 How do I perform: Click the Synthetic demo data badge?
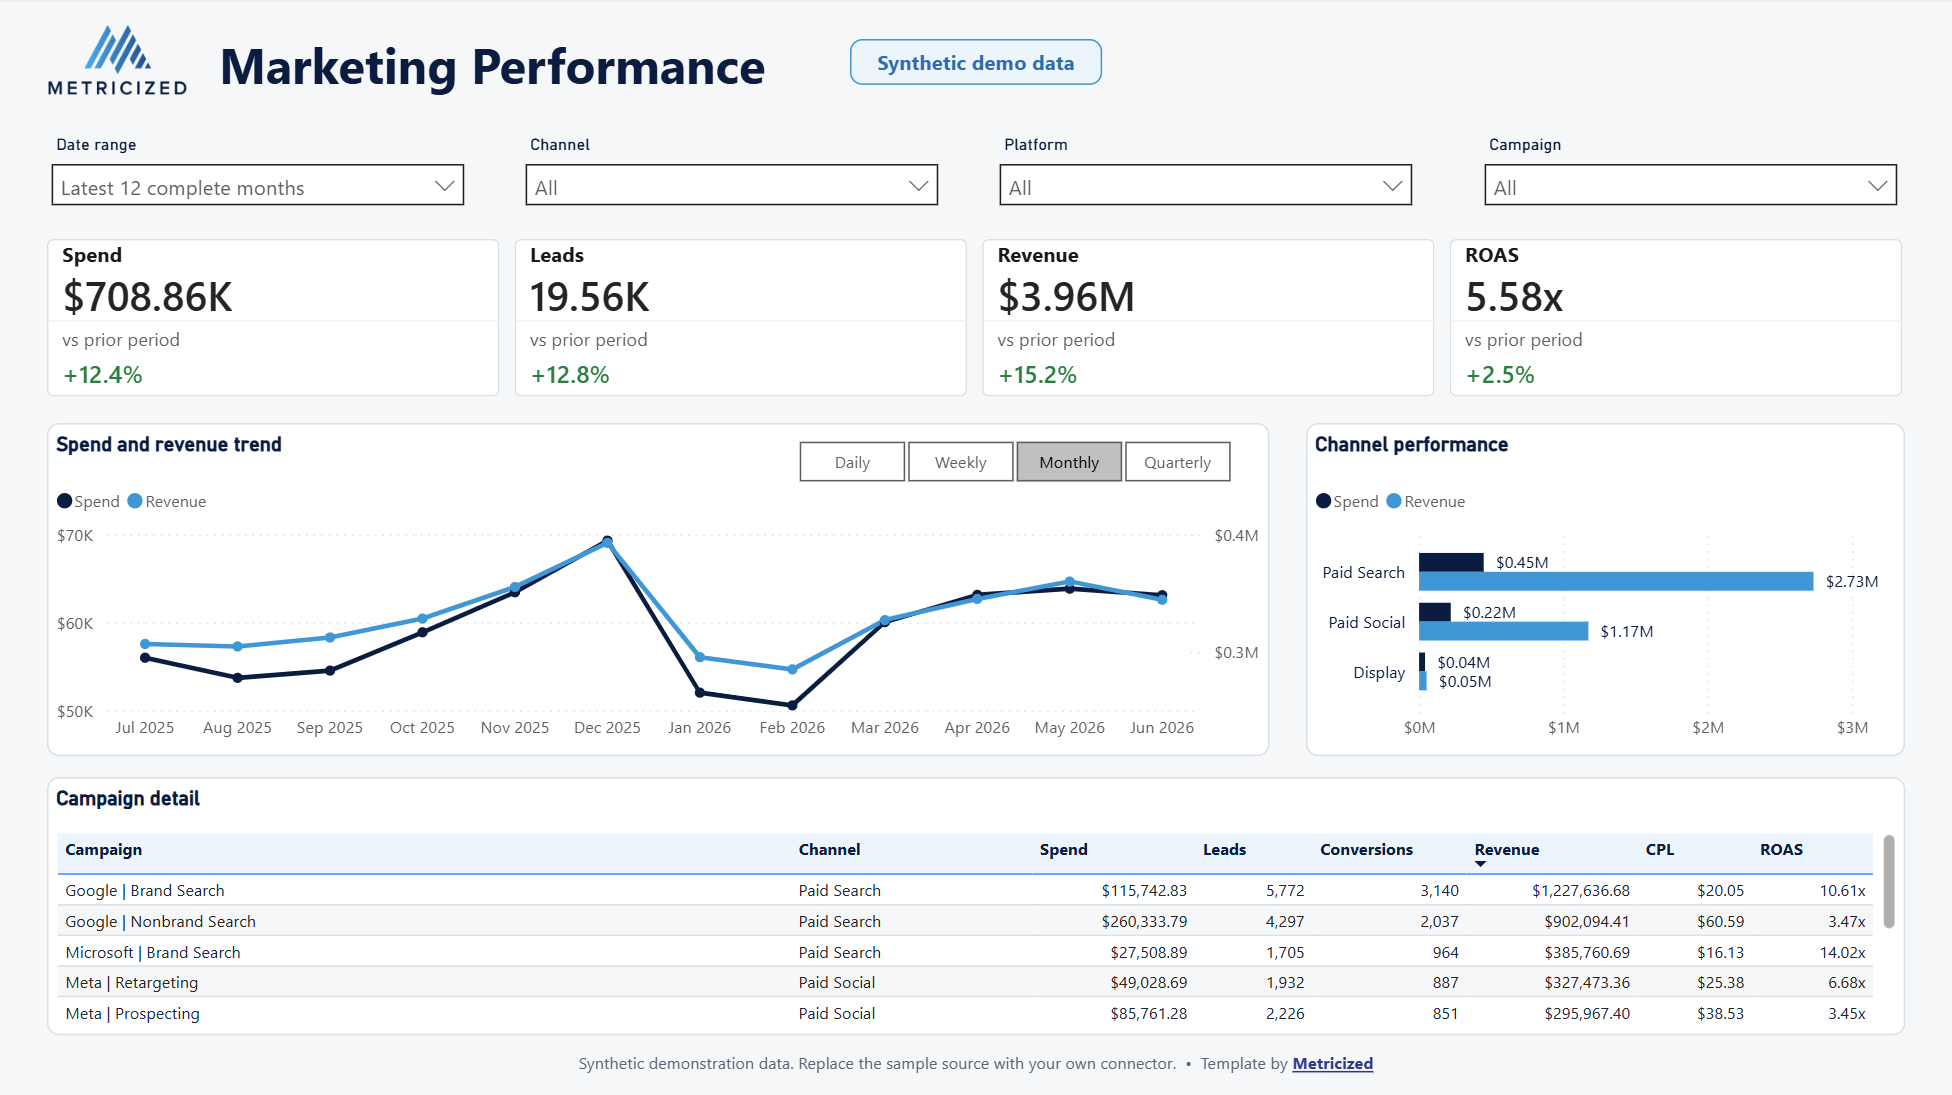point(975,63)
